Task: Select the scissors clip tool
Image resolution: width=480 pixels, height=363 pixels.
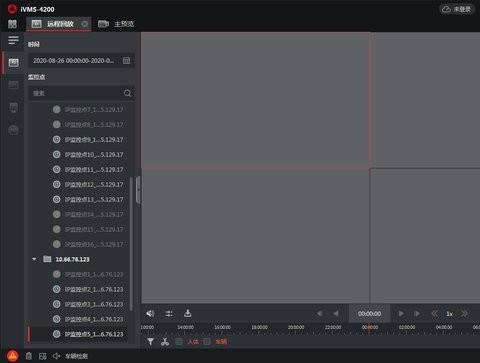Action: coord(165,342)
